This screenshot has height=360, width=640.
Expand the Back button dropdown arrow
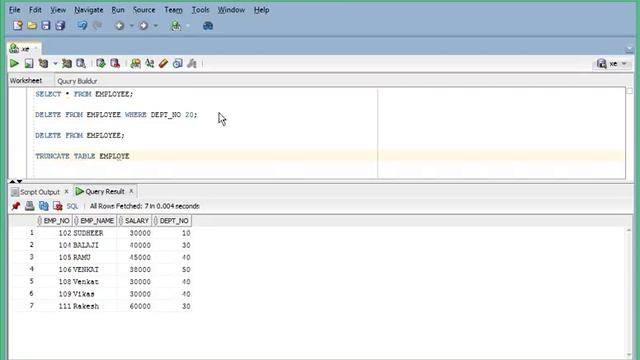coord(131,26)
